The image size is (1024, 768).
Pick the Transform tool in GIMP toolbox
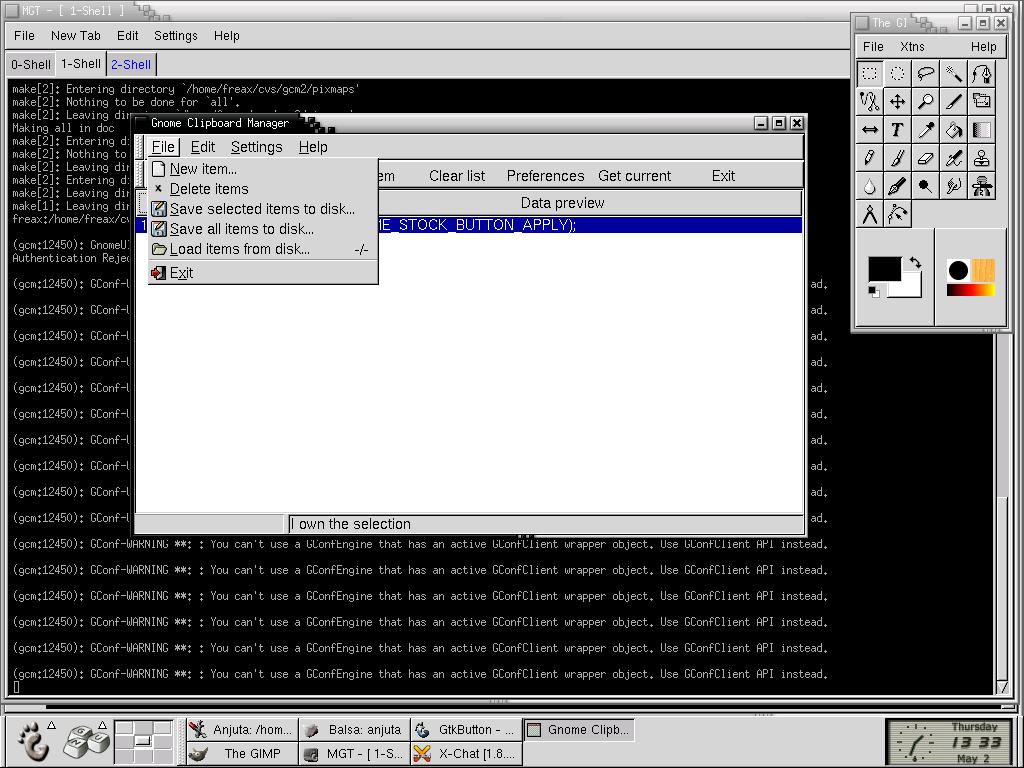click(x=982, y=101)
